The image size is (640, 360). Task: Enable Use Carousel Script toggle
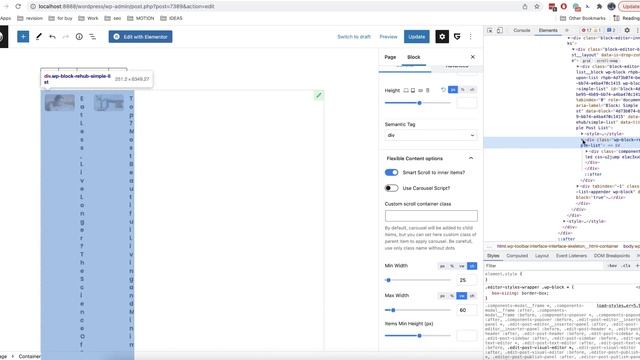[x=391, y=188]
